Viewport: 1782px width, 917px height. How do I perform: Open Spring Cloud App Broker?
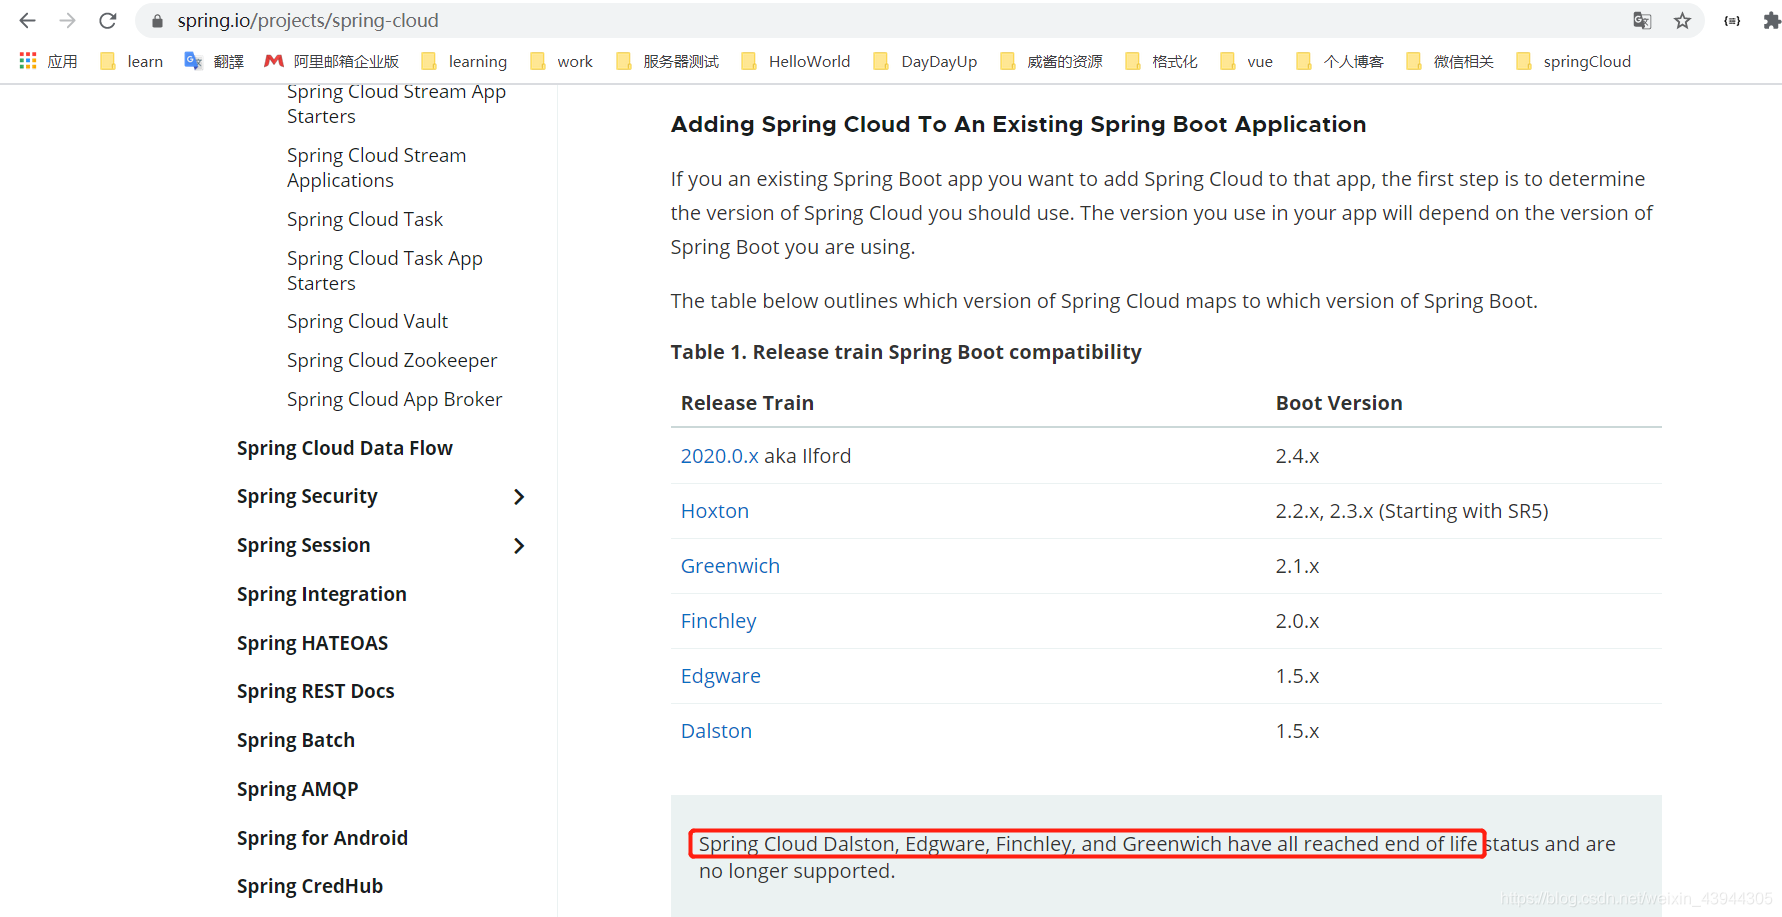394,399
